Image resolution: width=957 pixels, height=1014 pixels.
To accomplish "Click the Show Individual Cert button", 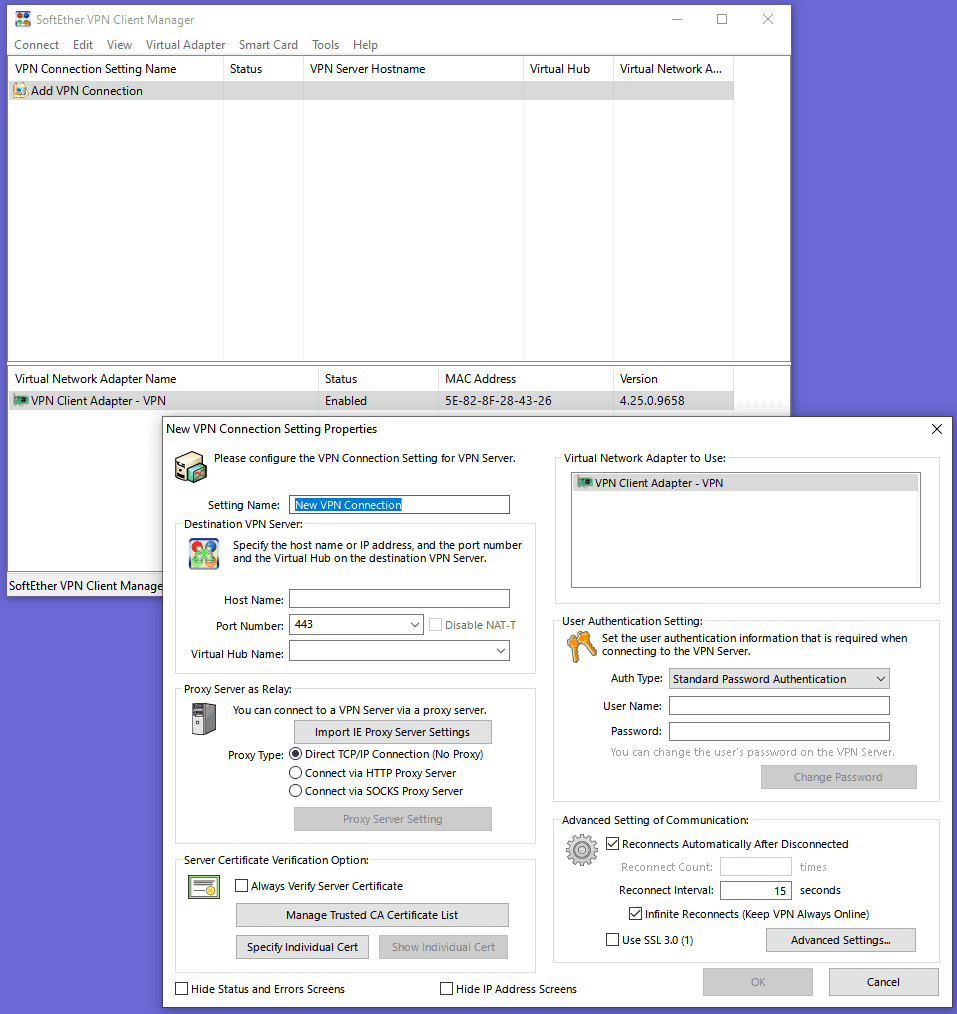I will coord(443,947).
